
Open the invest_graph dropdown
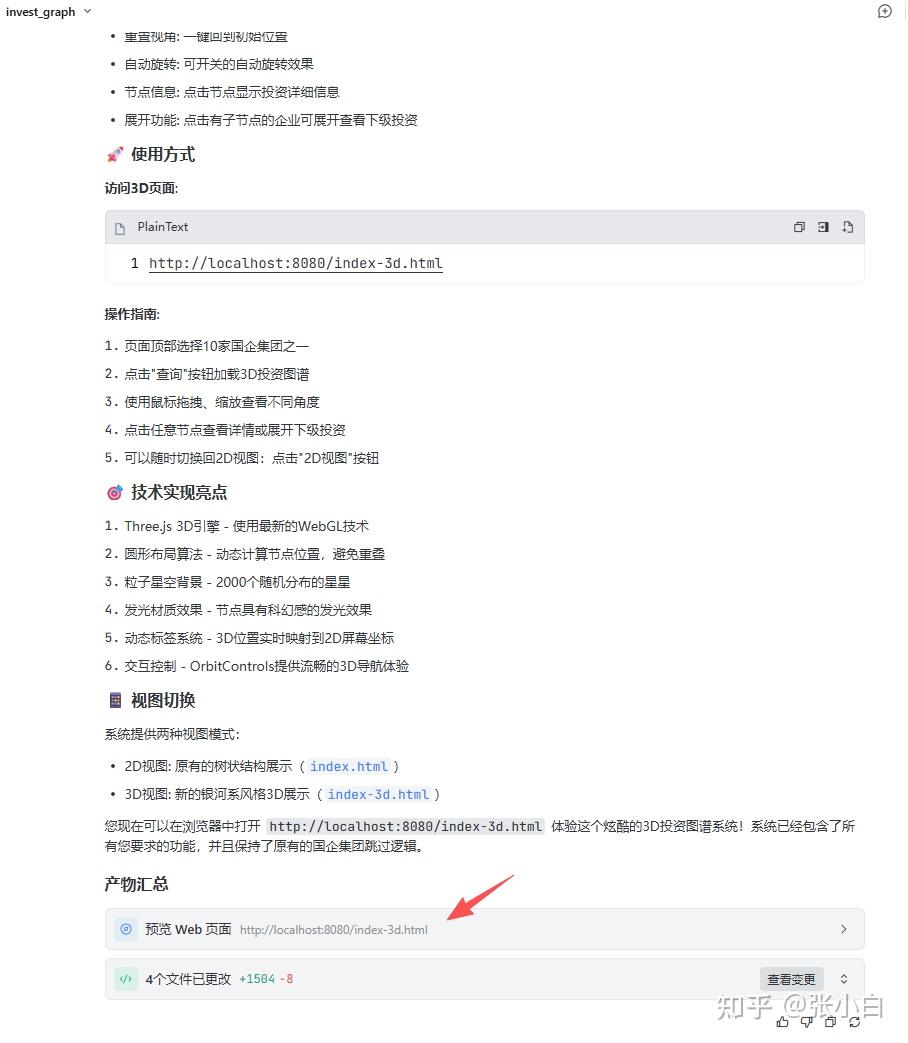[48, 11]
